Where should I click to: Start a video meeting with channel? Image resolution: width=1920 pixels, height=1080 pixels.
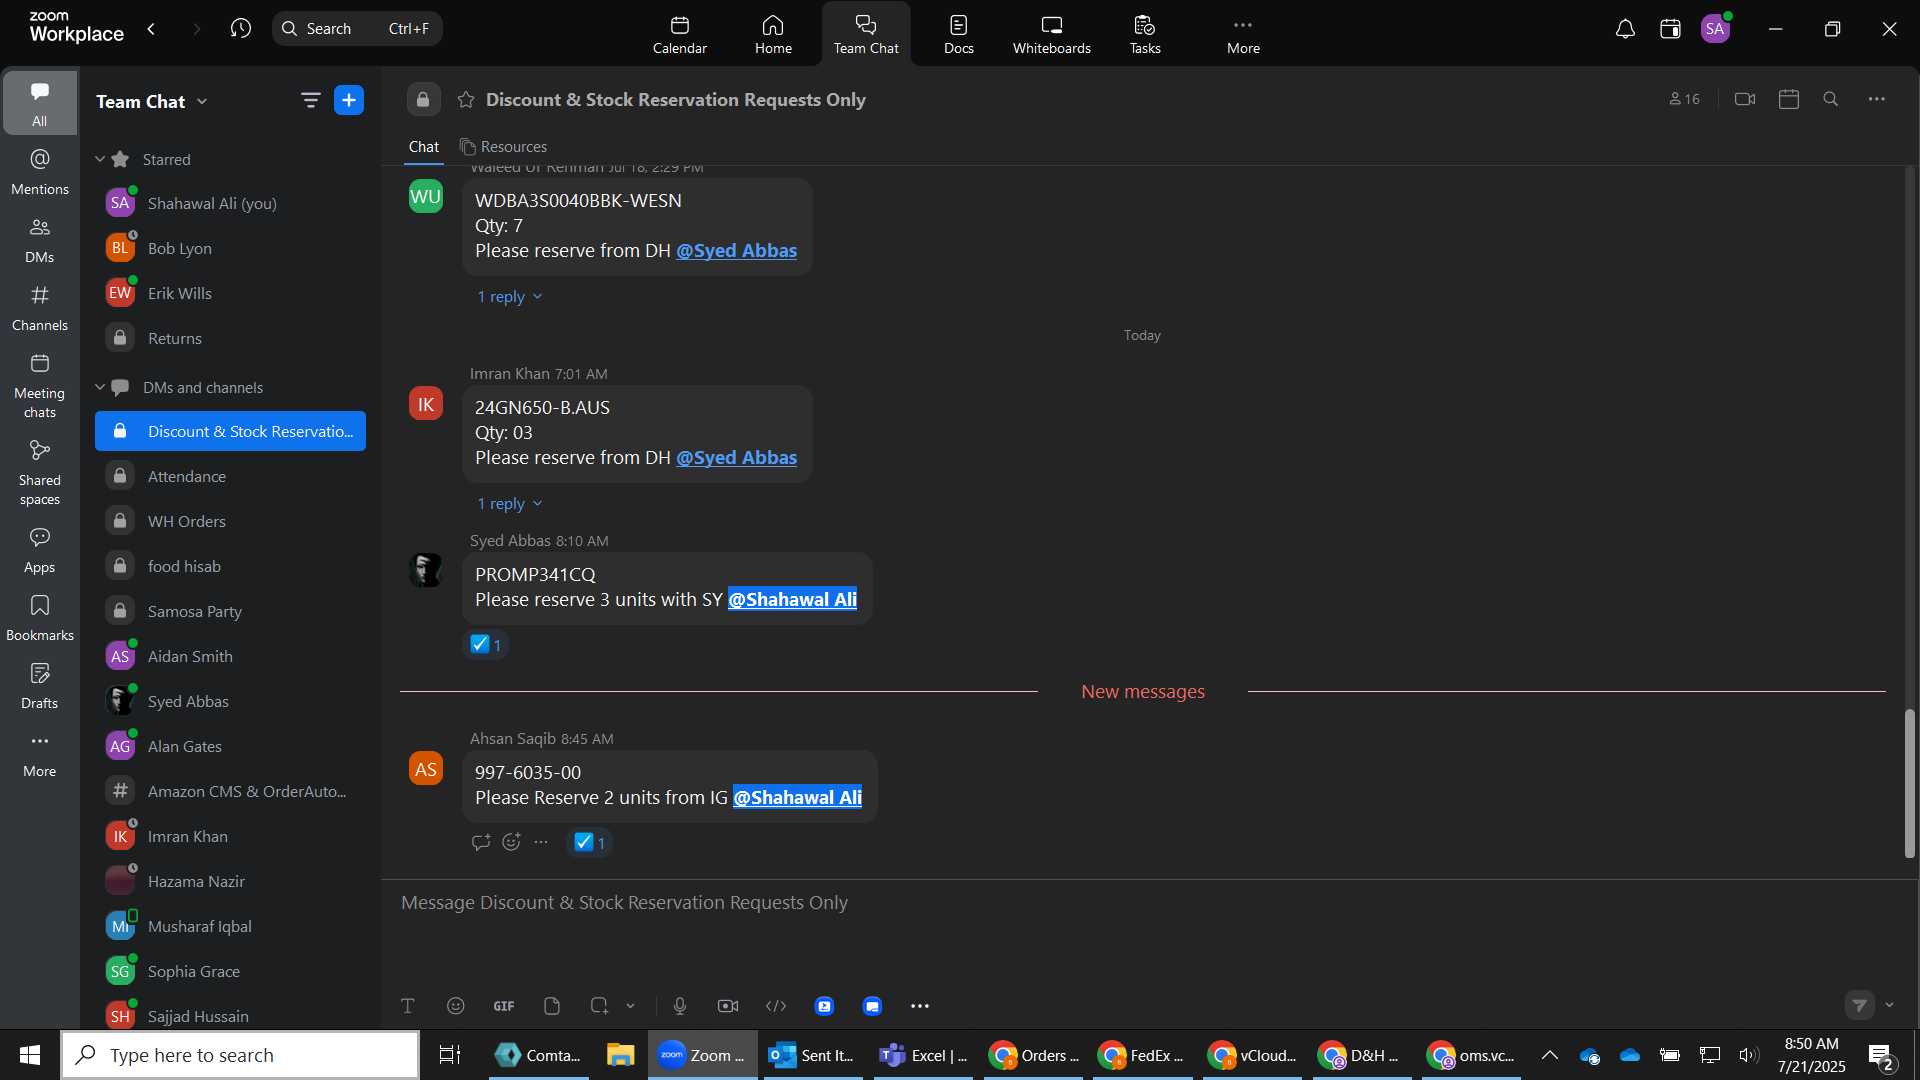click(1745, 99)
